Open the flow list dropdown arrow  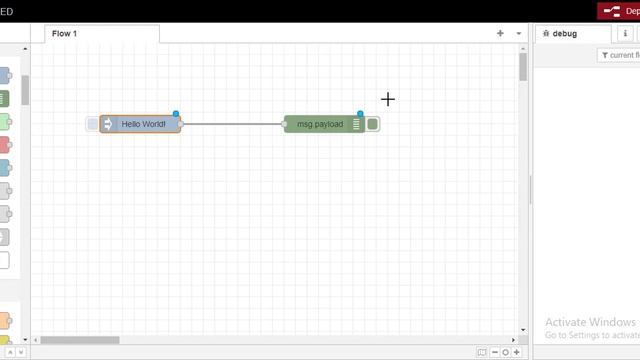pos(519,33)
